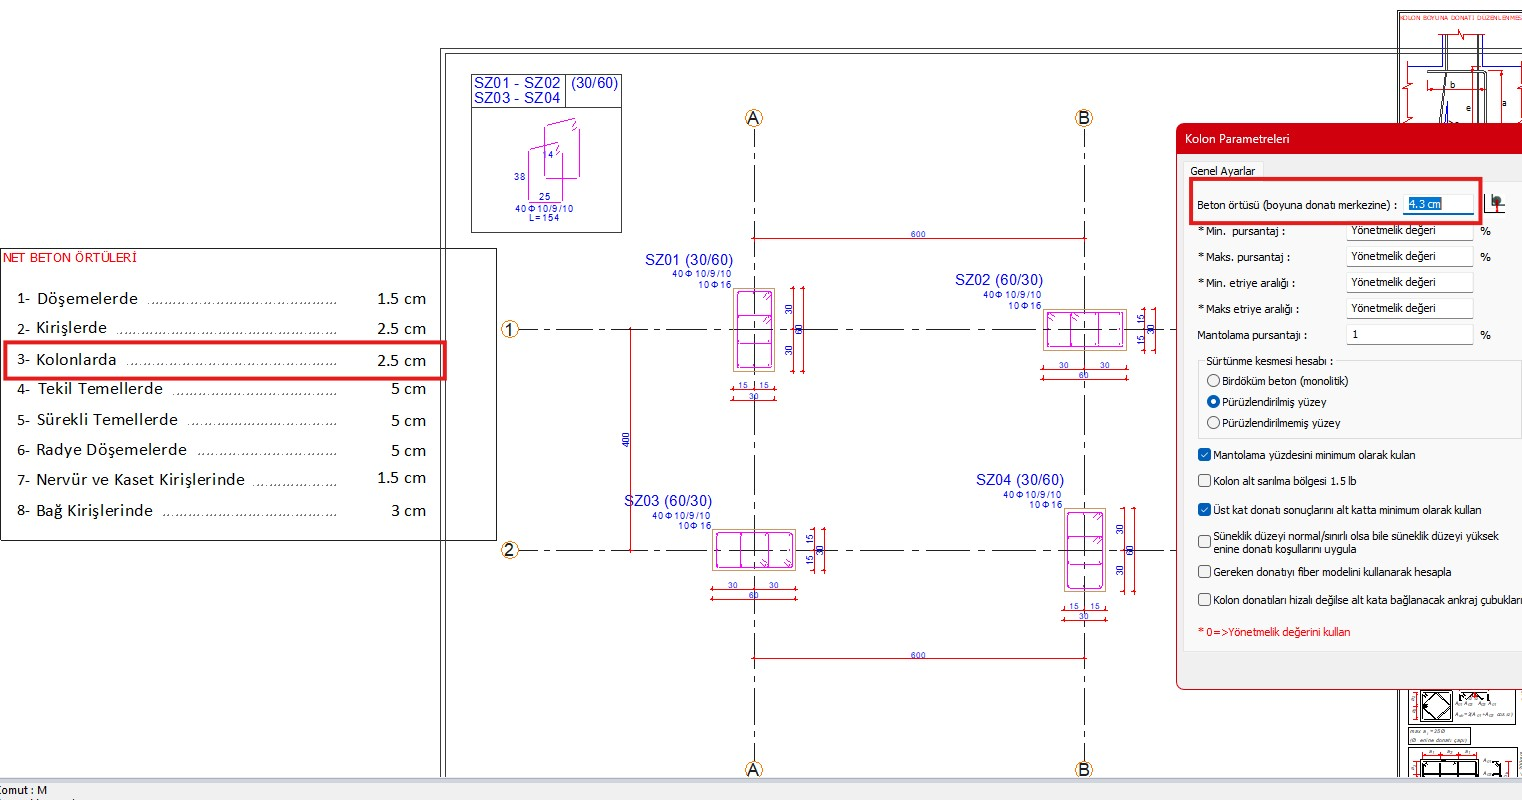This screenshot has height=800, width=1522.
Task: Click the top axis bubble B
Action: 1084,118
